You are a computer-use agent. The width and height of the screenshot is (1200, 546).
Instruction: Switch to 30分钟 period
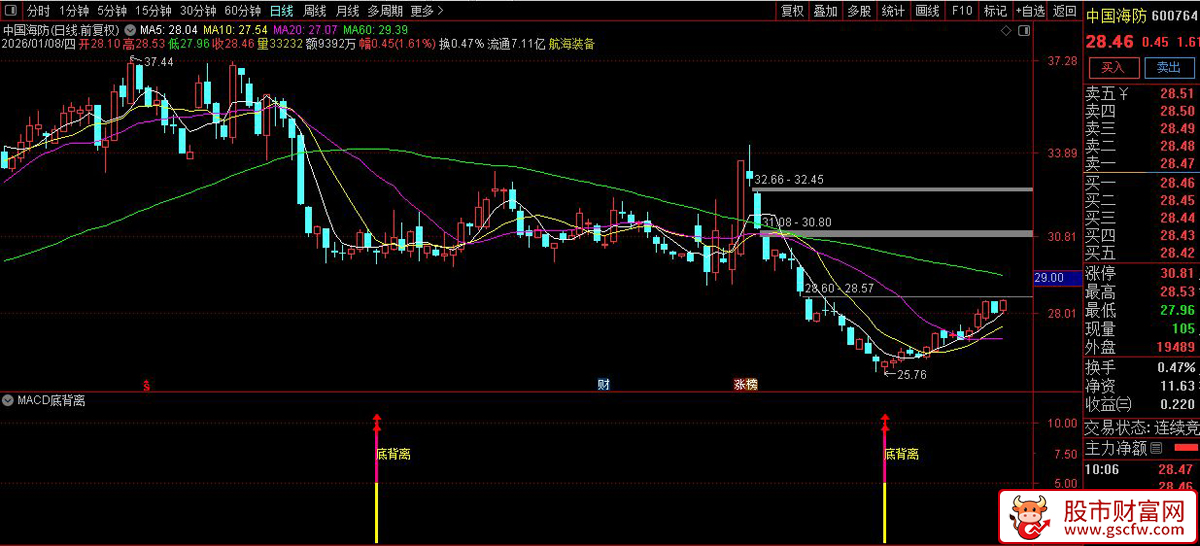198,11
